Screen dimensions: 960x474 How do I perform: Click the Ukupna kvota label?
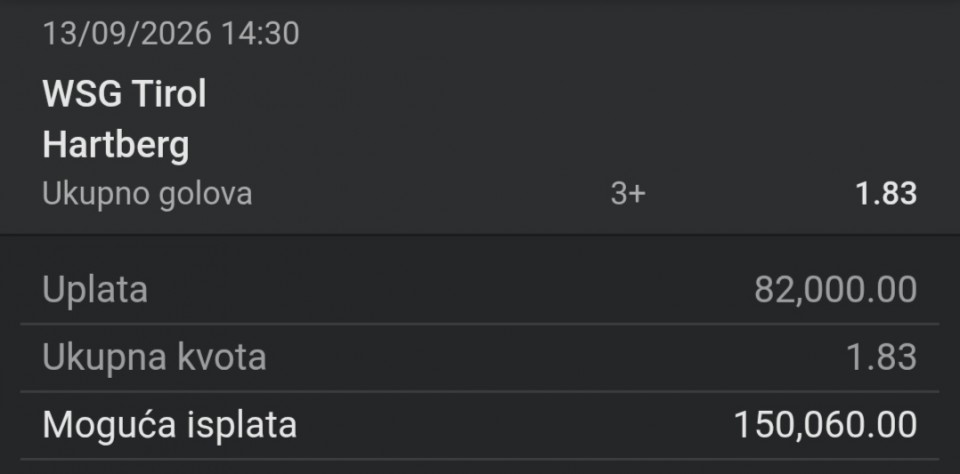point(154,357)
